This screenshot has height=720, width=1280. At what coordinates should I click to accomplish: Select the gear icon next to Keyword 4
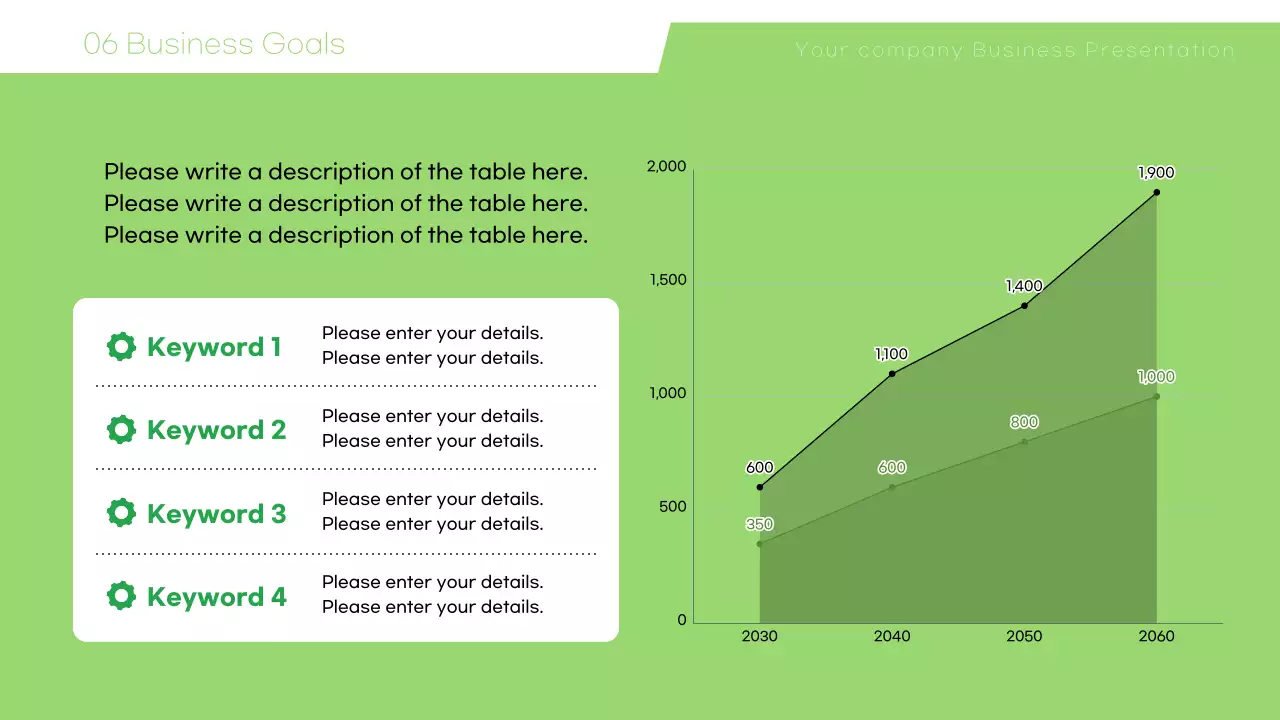[121, 596]
